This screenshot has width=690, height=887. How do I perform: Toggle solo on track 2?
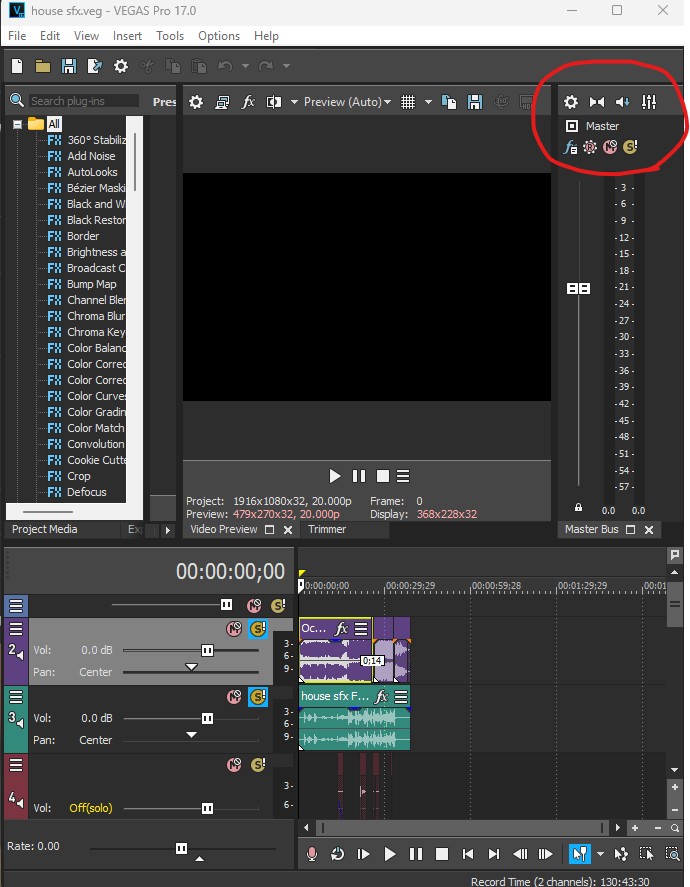258,628
